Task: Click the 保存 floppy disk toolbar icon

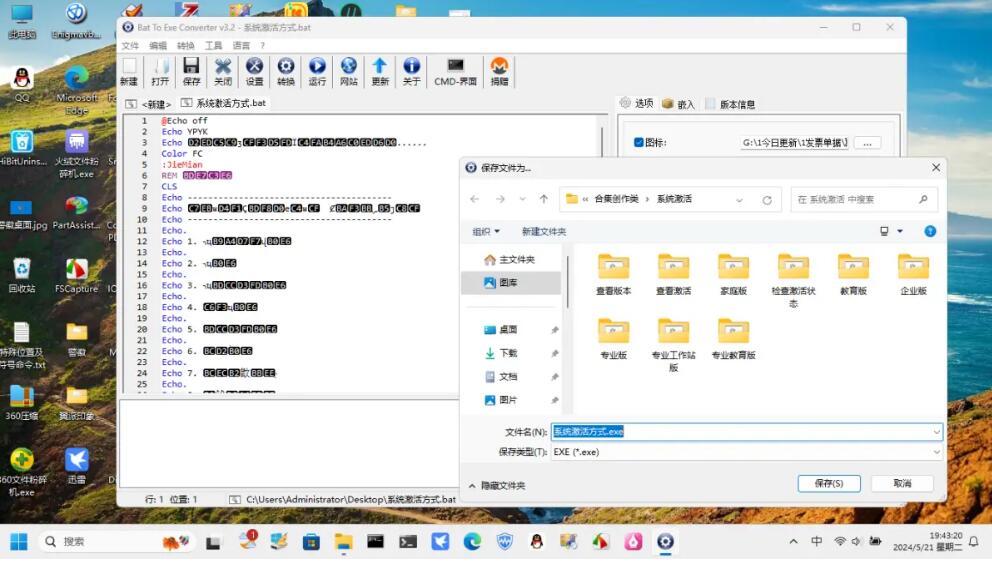Action: (191, 71)
